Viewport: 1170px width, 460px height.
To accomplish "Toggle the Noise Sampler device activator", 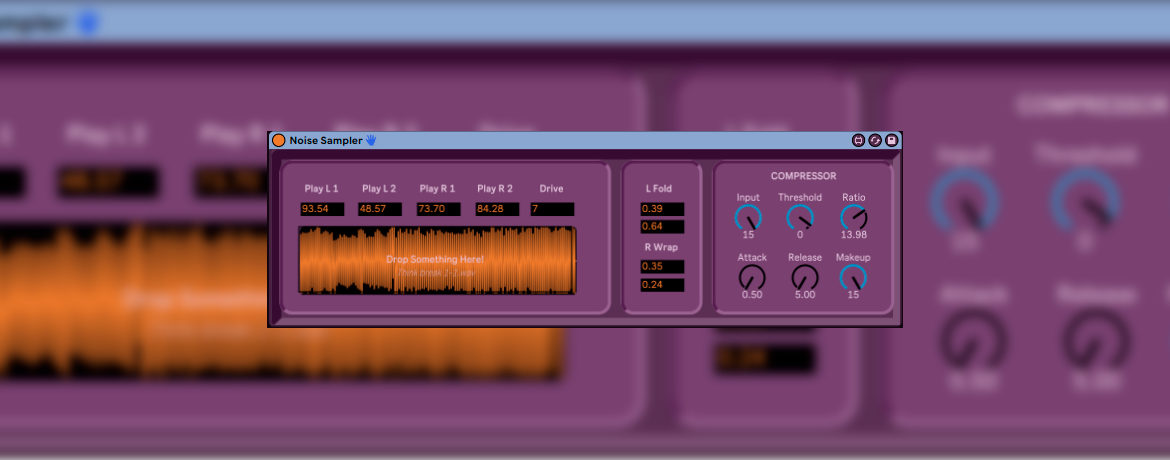I will tap(279, 141).
